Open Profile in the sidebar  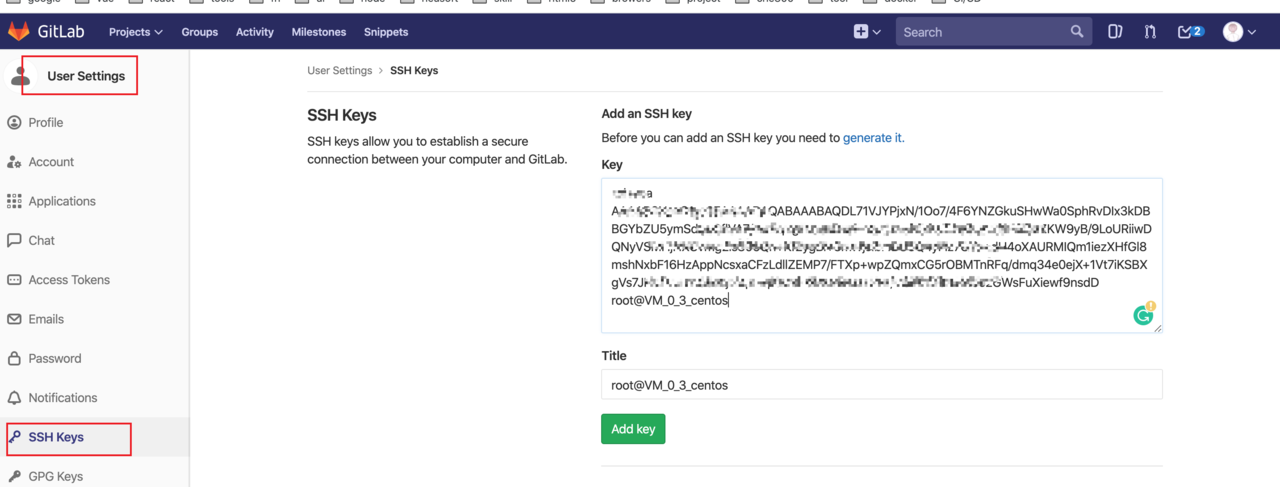pyautogui.click(x=45, y=123)
